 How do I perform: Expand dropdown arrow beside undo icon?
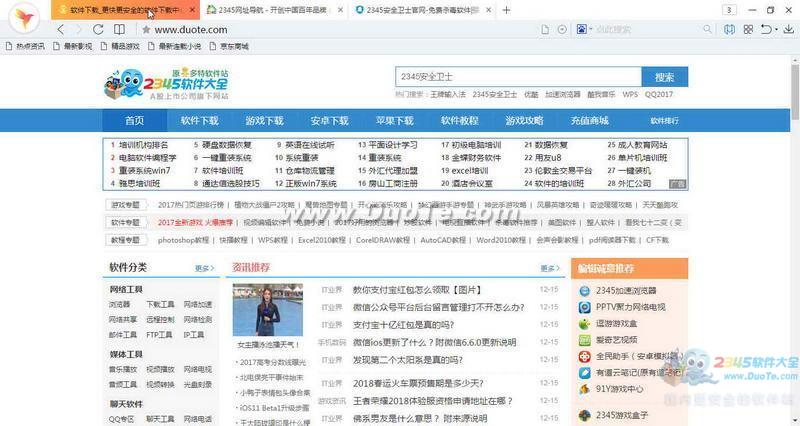pyautogui.click(x=776, y=30)
